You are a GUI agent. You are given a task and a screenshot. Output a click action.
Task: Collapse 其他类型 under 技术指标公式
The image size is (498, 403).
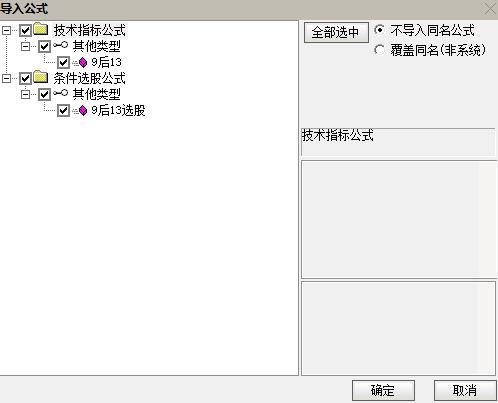click(25, 46)
